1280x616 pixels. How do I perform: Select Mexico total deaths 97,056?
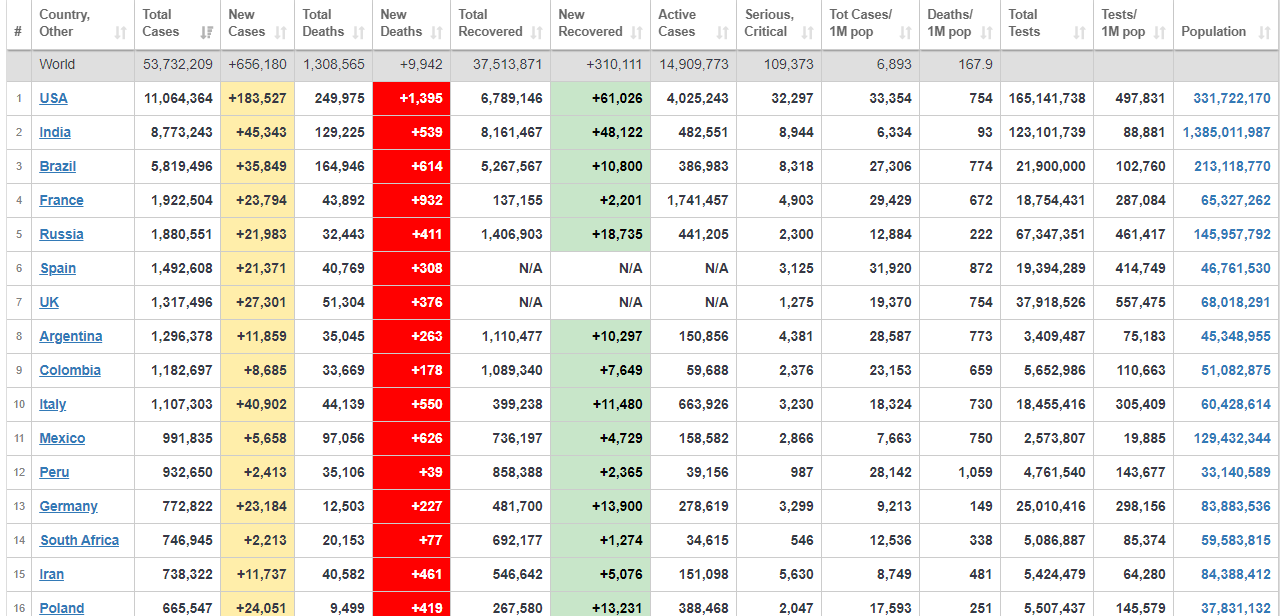coord(343,438)
